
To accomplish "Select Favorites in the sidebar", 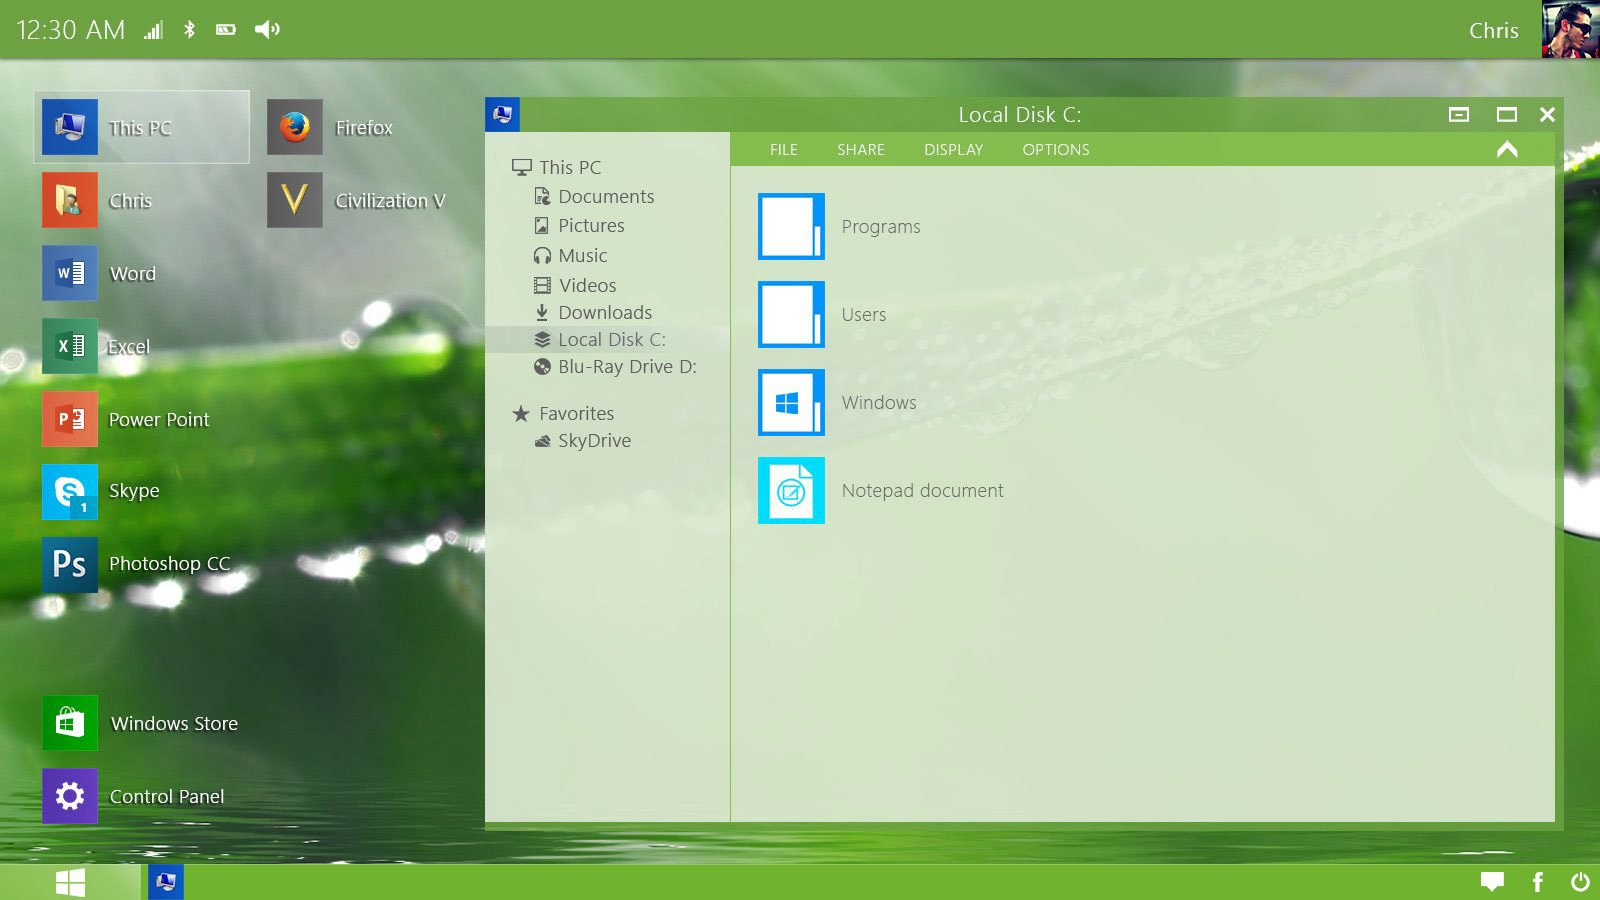I will (563, 413).
